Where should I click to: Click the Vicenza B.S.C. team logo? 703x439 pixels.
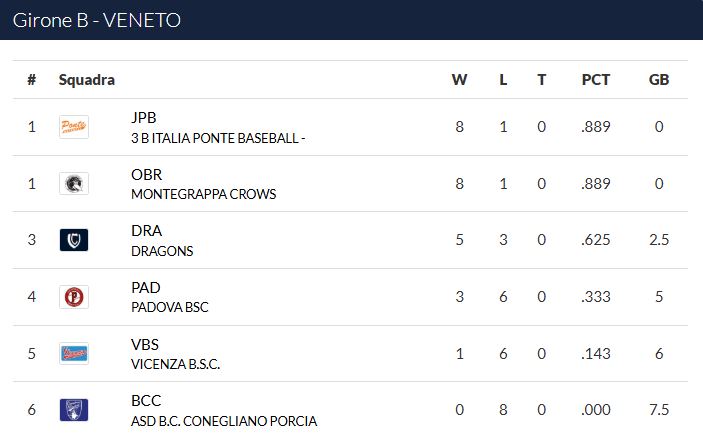(74, 353)
